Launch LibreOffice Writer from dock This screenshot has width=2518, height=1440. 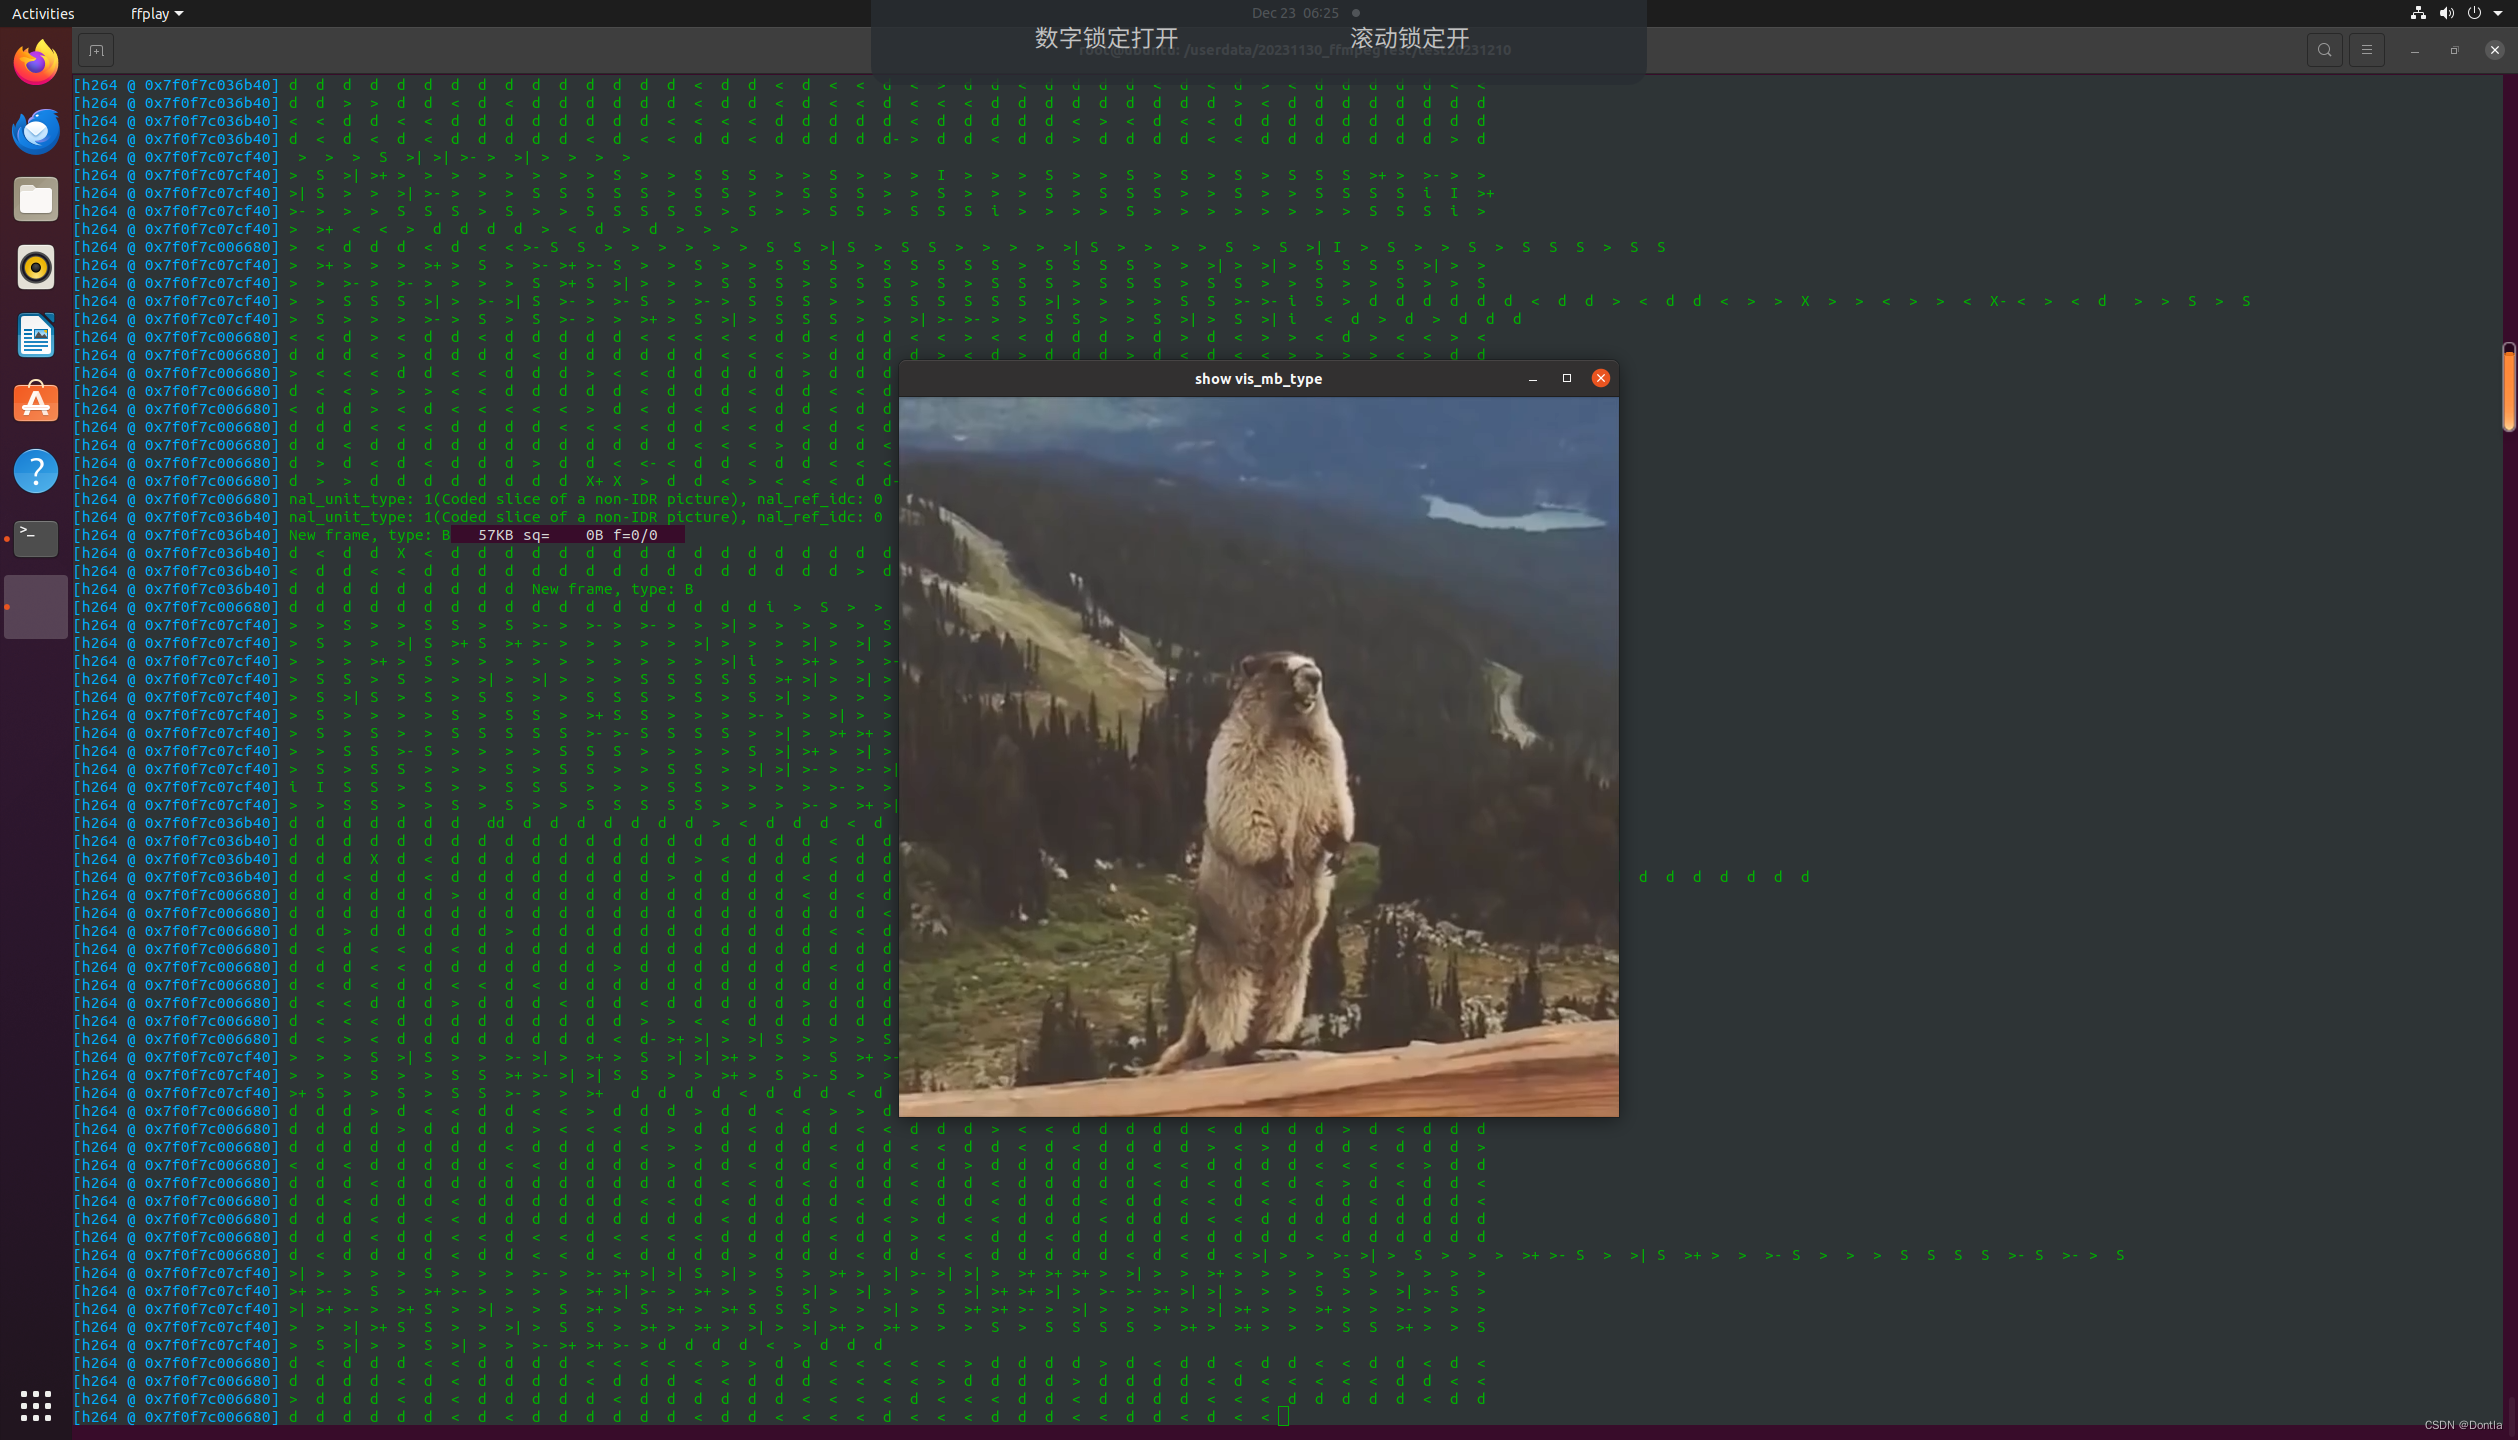[x=36, y=335]
